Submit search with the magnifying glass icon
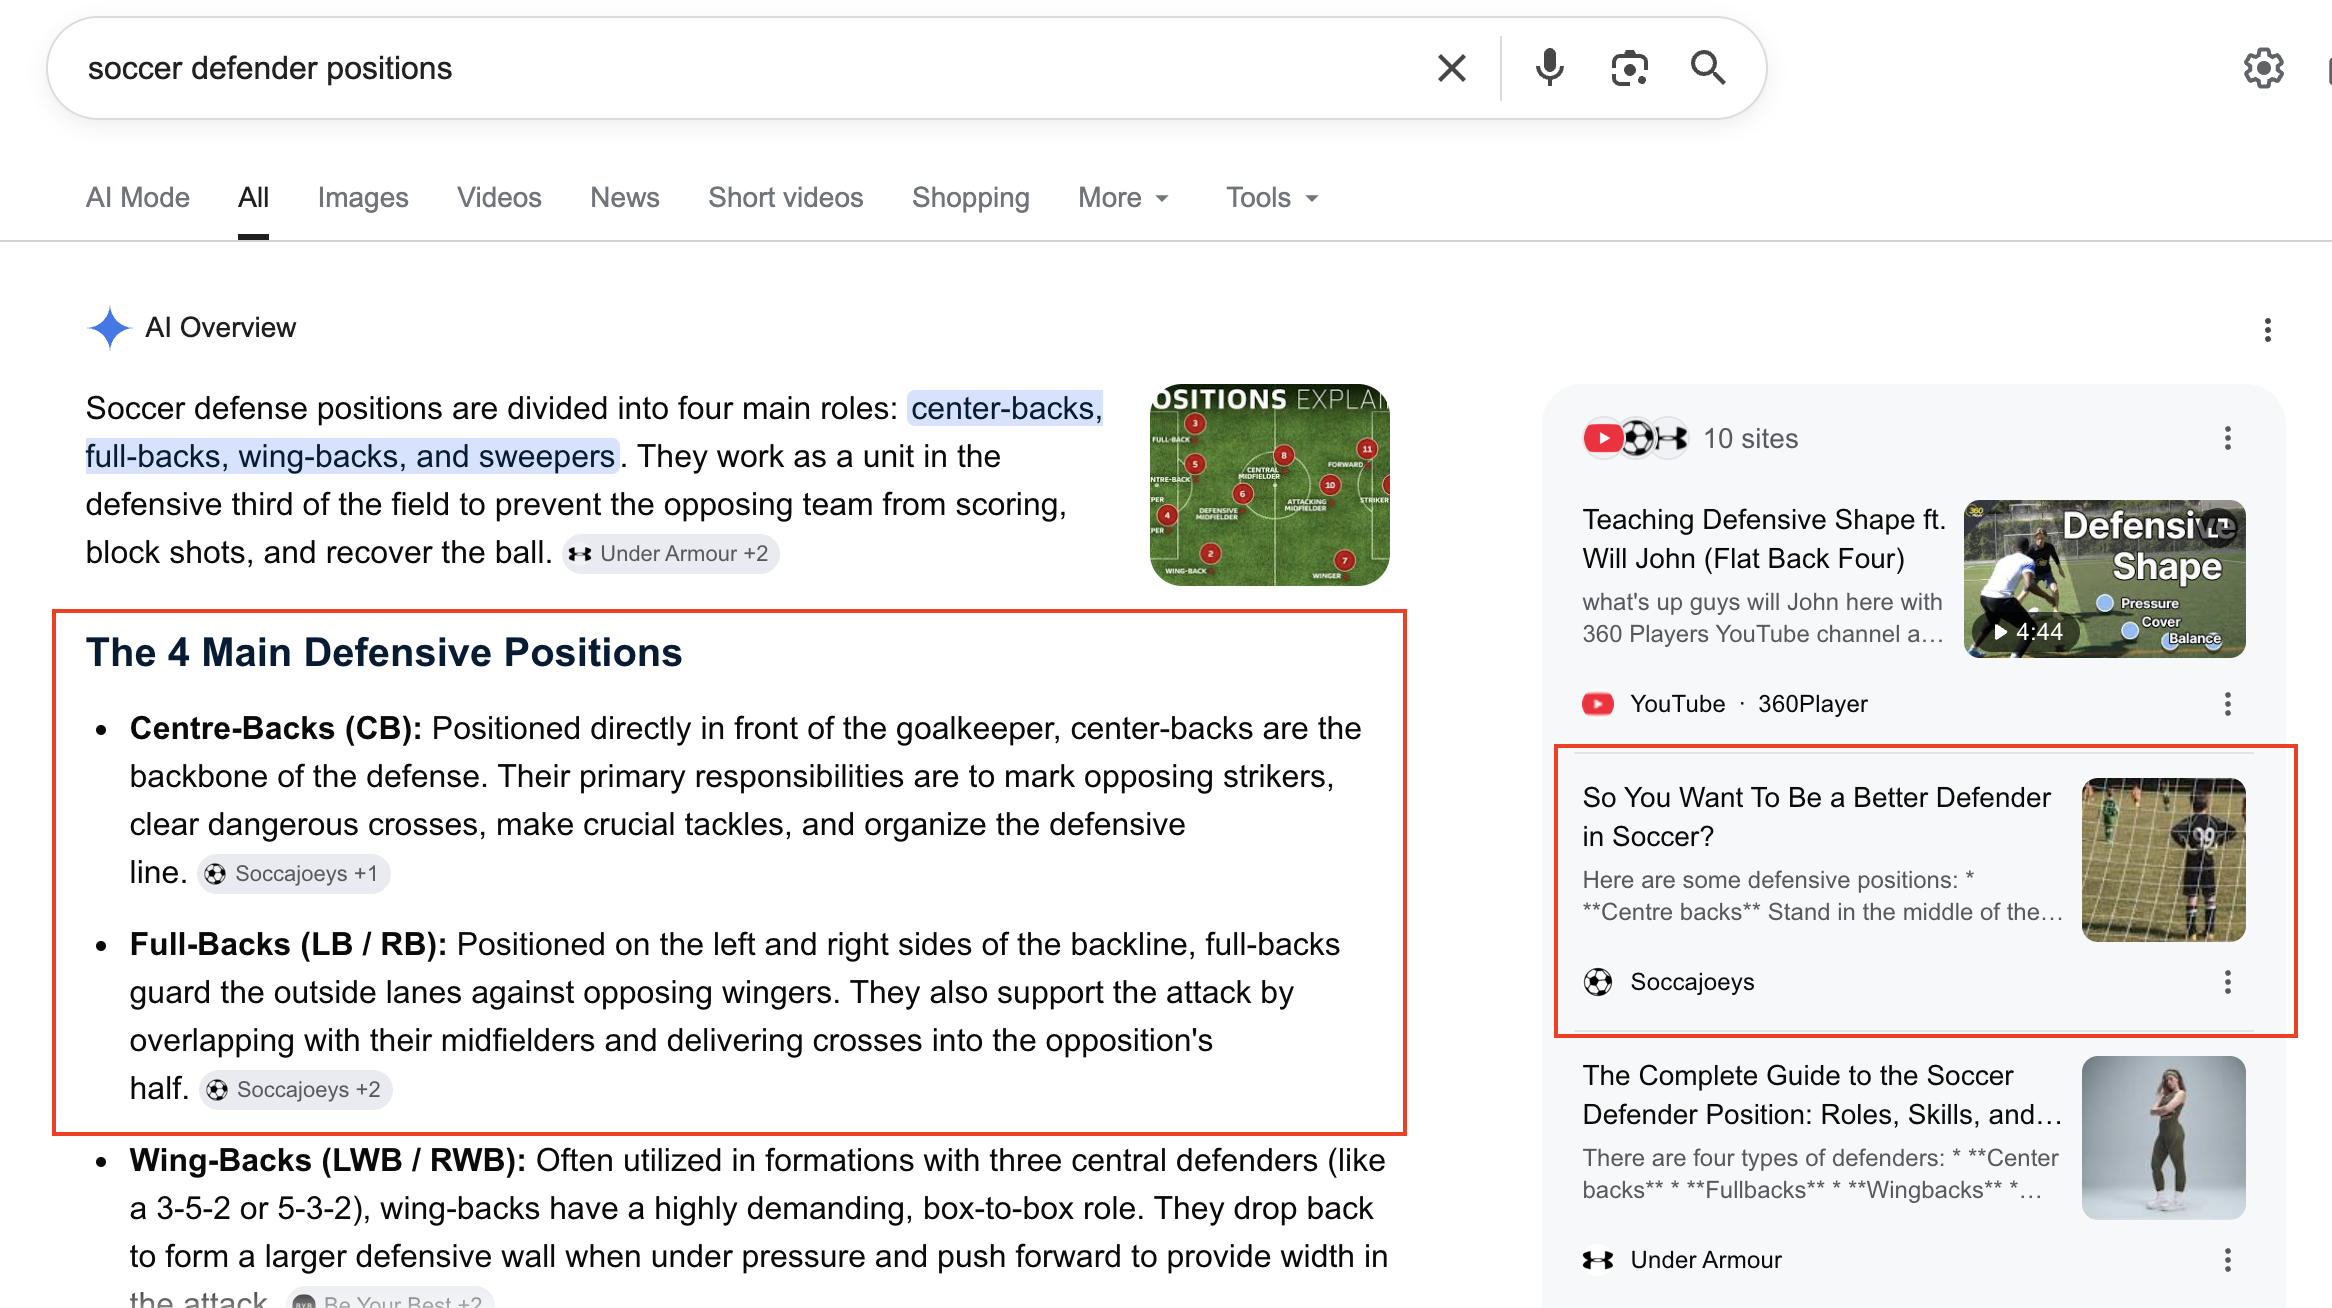 tap(1708, 68)
